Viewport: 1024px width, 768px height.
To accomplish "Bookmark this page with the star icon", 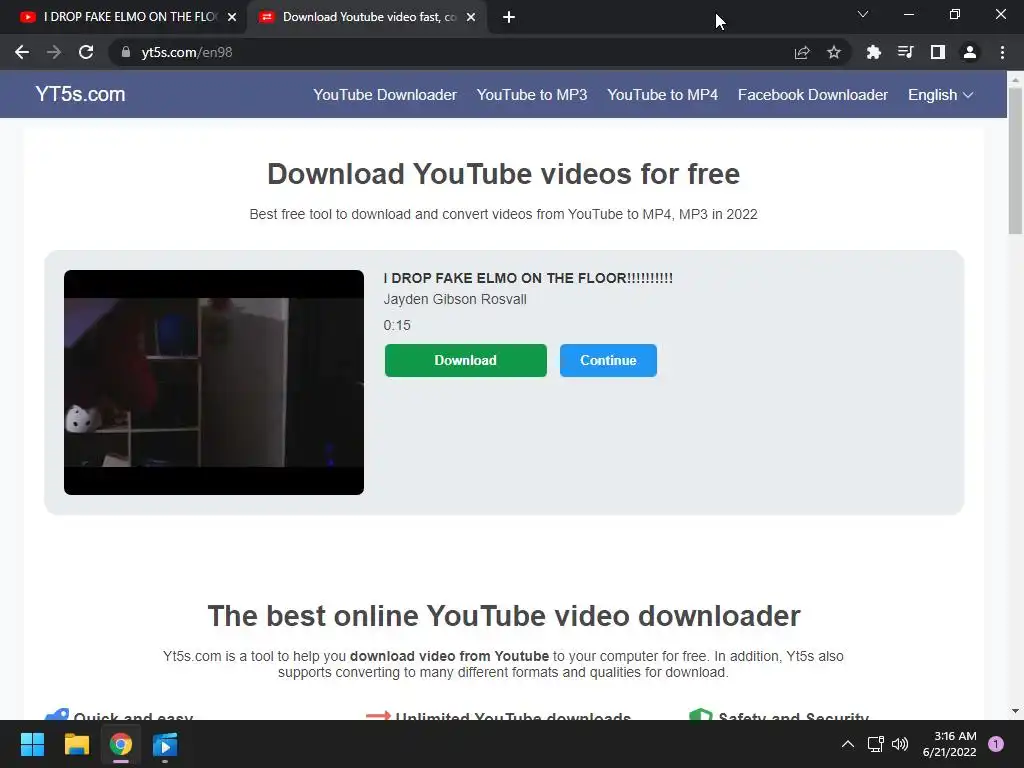I will [834, 52].
